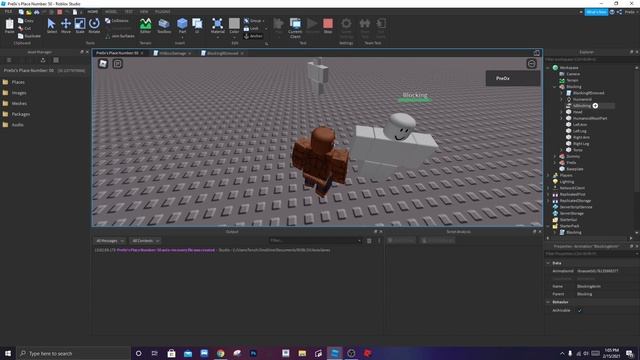Click the plus icon next to IsBlocking

point(595,106)
